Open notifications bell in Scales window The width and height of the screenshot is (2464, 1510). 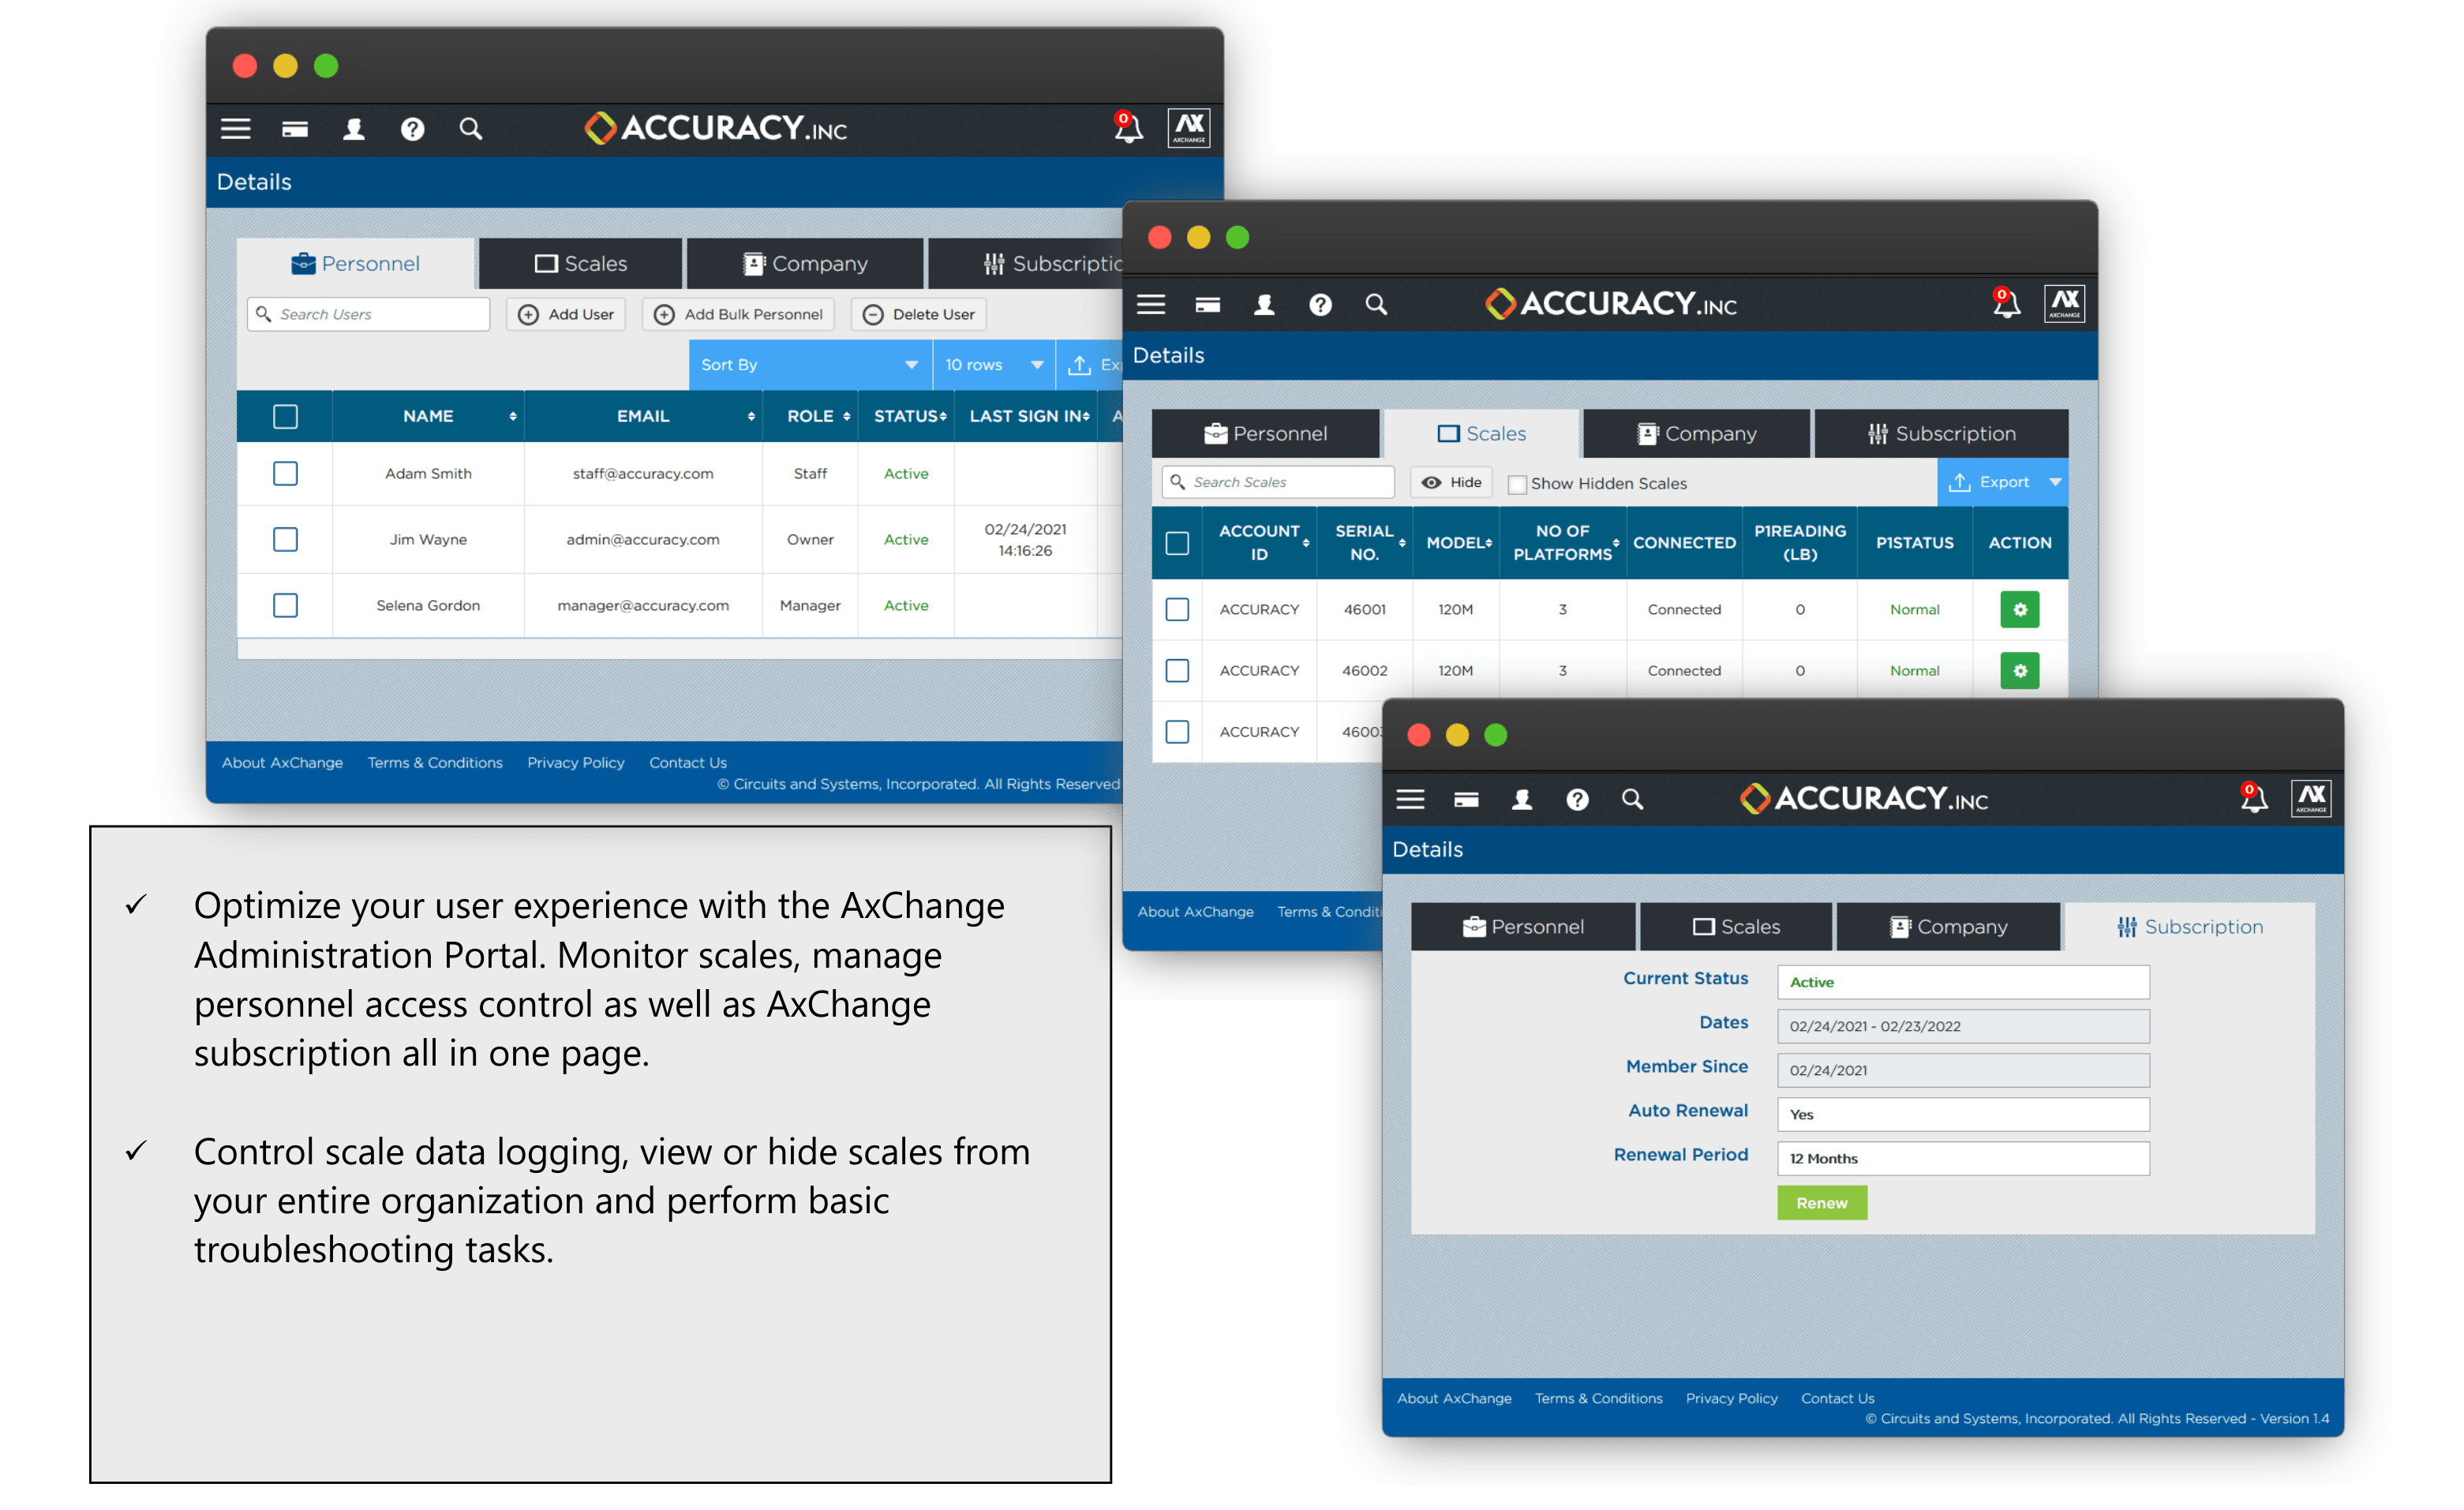(2006, 303)
